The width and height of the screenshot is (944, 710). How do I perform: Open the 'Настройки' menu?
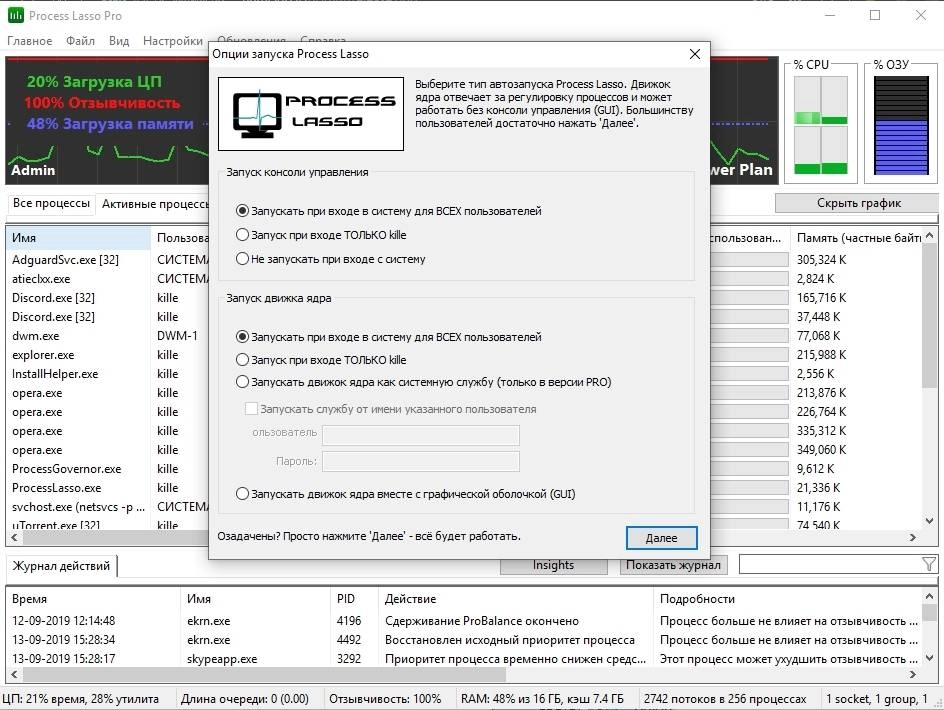[173, 41]
